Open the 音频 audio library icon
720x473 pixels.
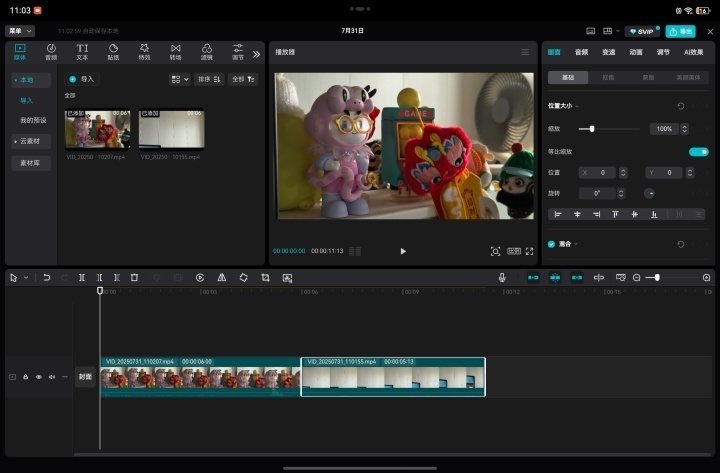[x=51, y=52]
